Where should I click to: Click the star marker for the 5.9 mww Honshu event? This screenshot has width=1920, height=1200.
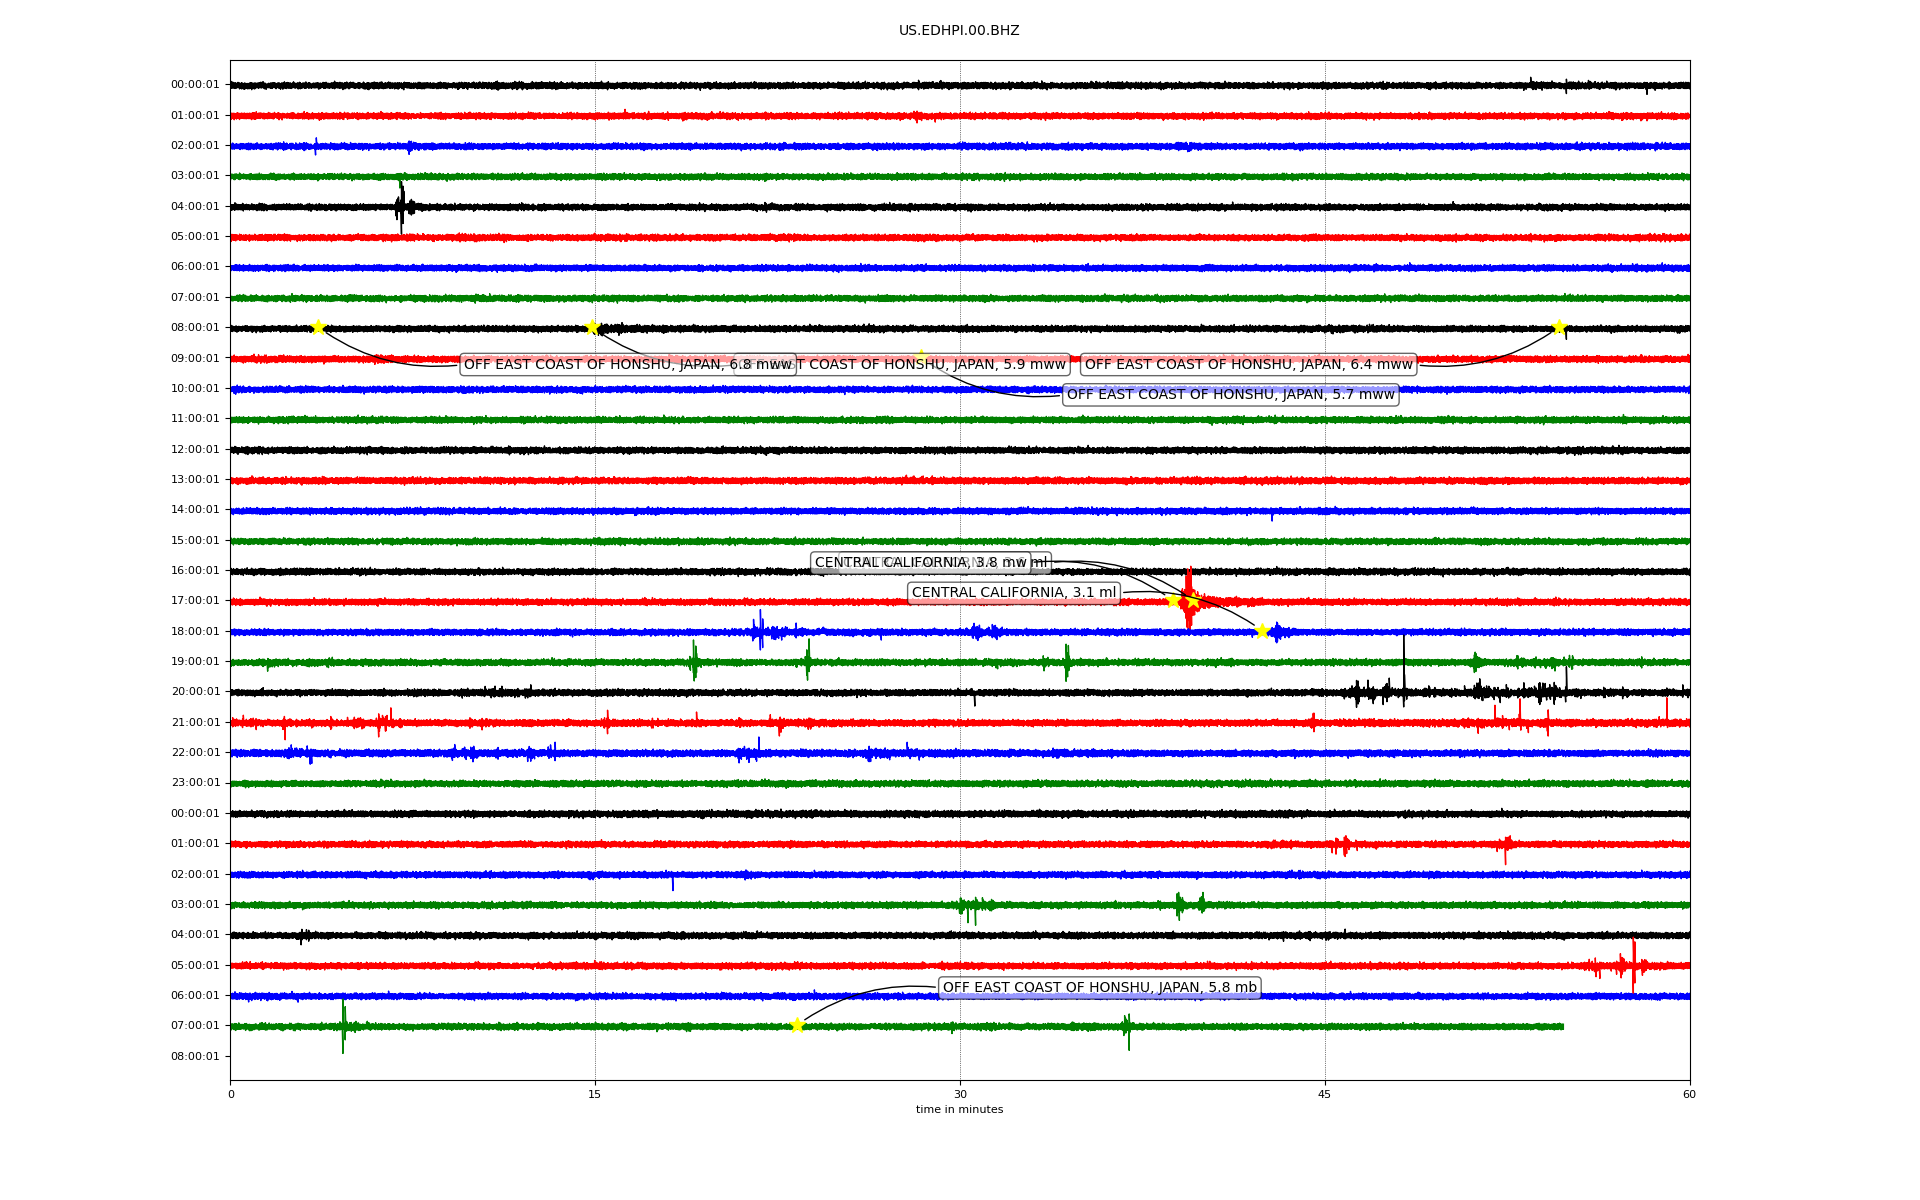tap(592, 327)
